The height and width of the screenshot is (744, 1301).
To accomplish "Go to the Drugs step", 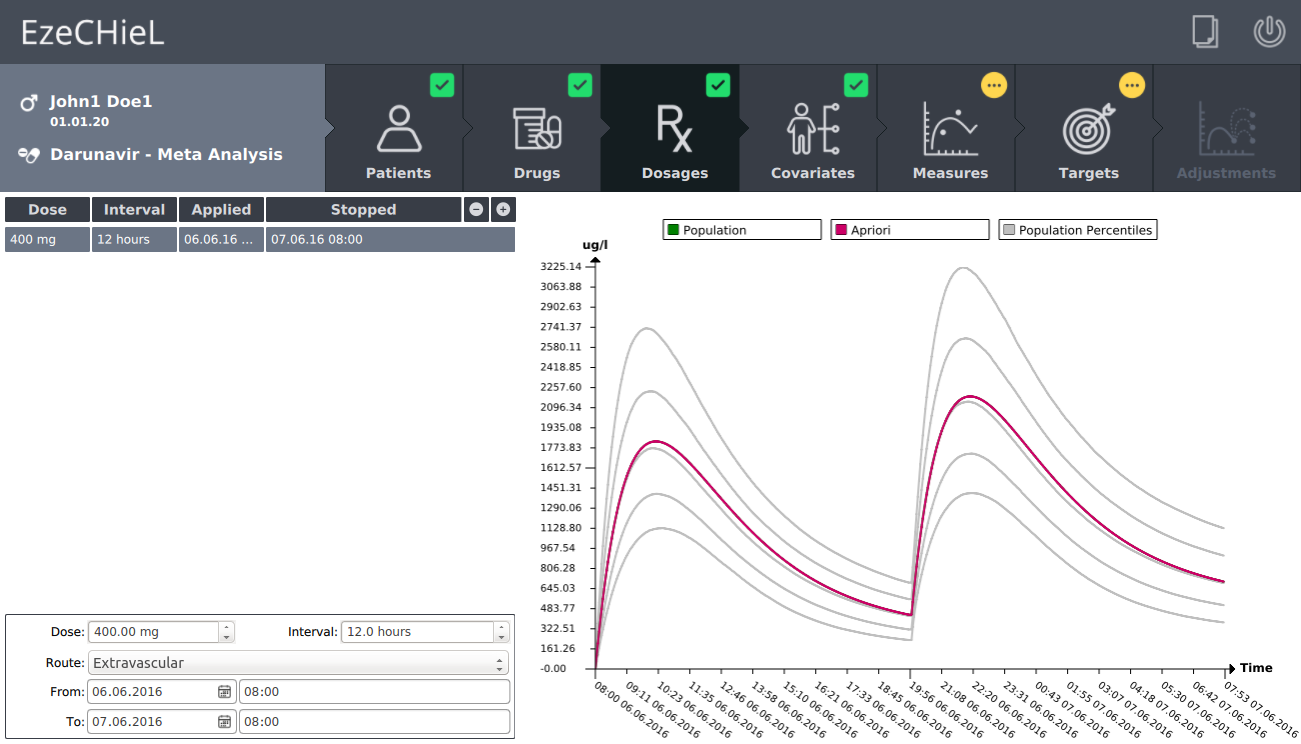I will click(x=536, y=128).
